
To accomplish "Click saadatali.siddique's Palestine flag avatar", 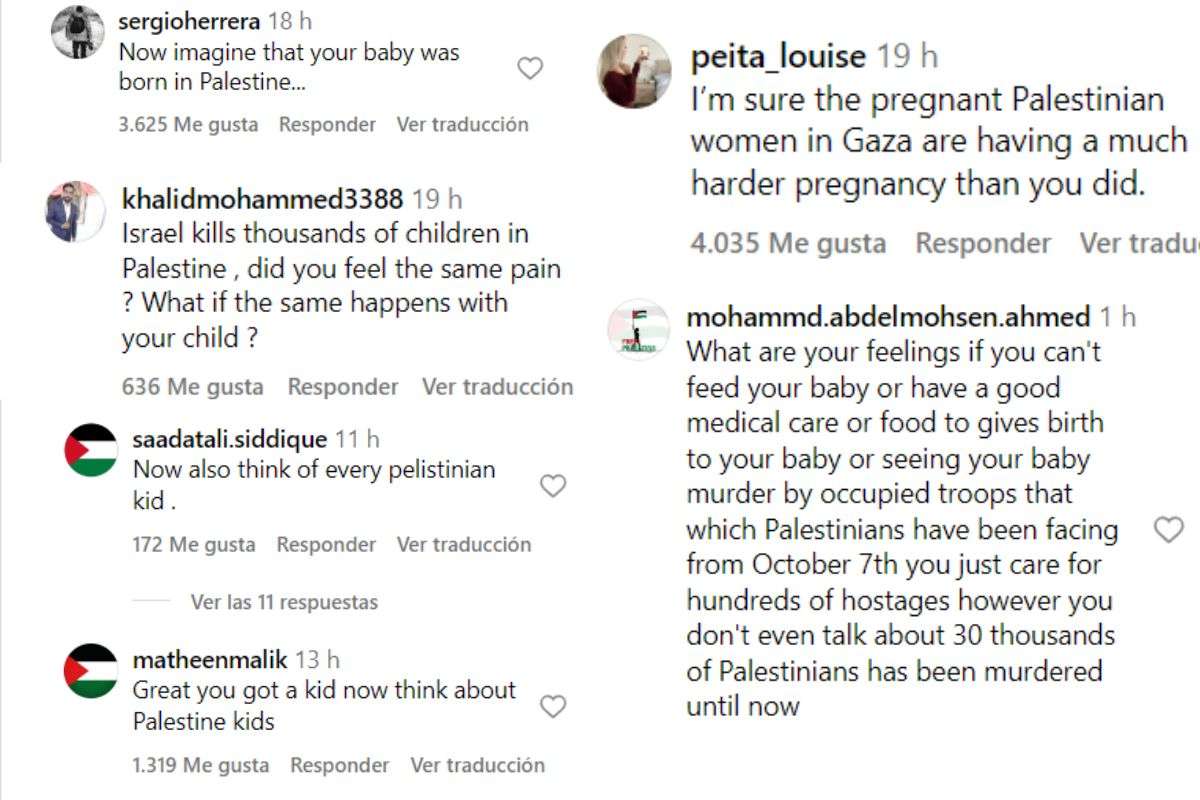I will point(91,450).
